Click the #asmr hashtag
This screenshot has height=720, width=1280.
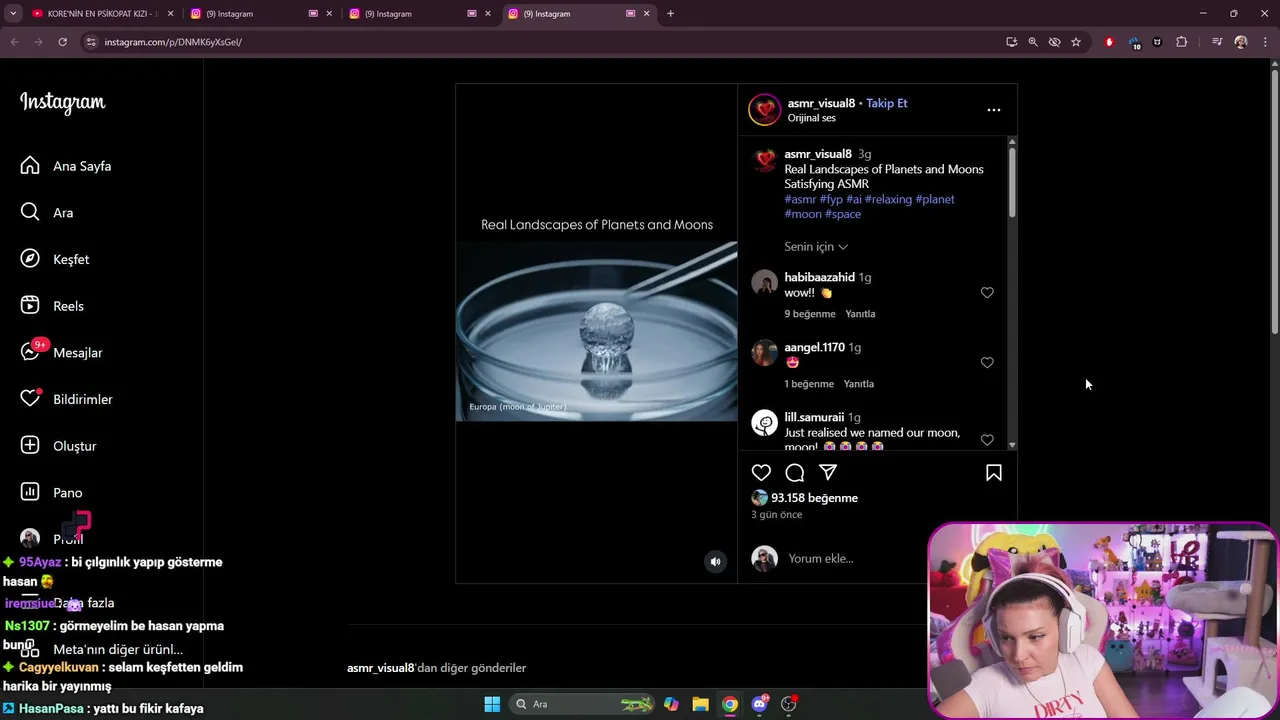[x=800, y=199]
